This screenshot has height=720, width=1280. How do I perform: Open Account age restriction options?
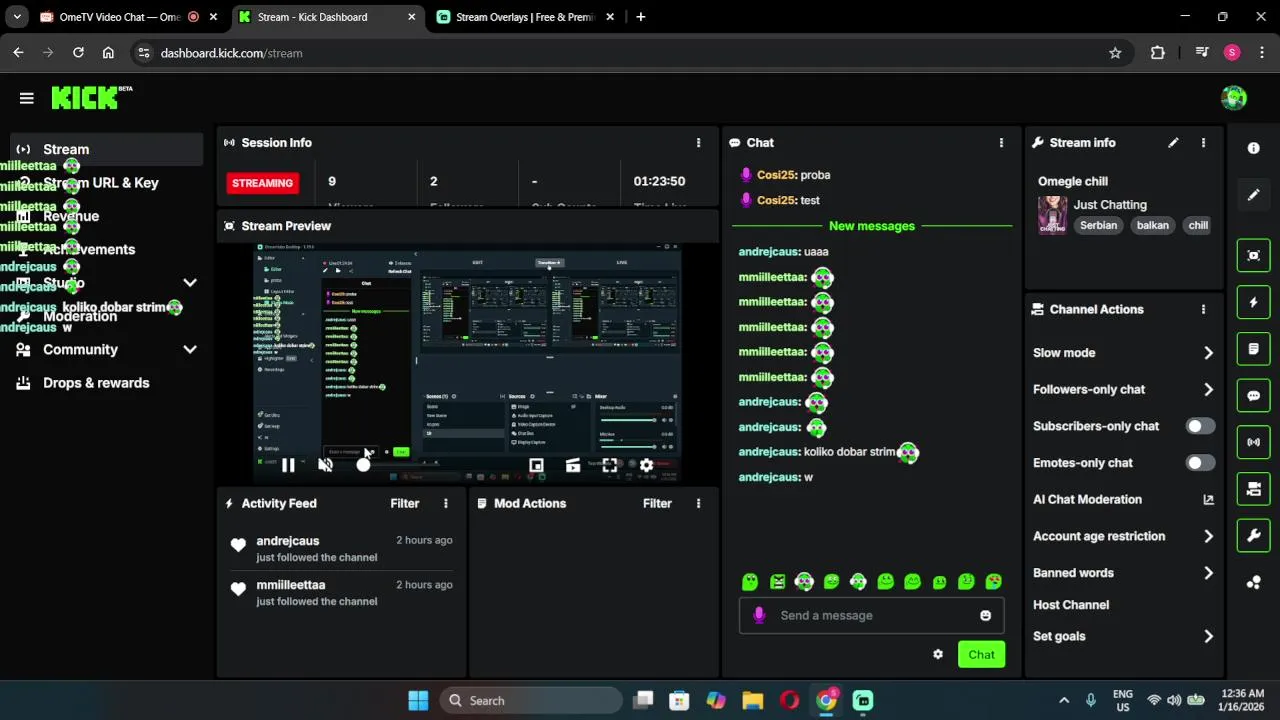click(1122, 536)
